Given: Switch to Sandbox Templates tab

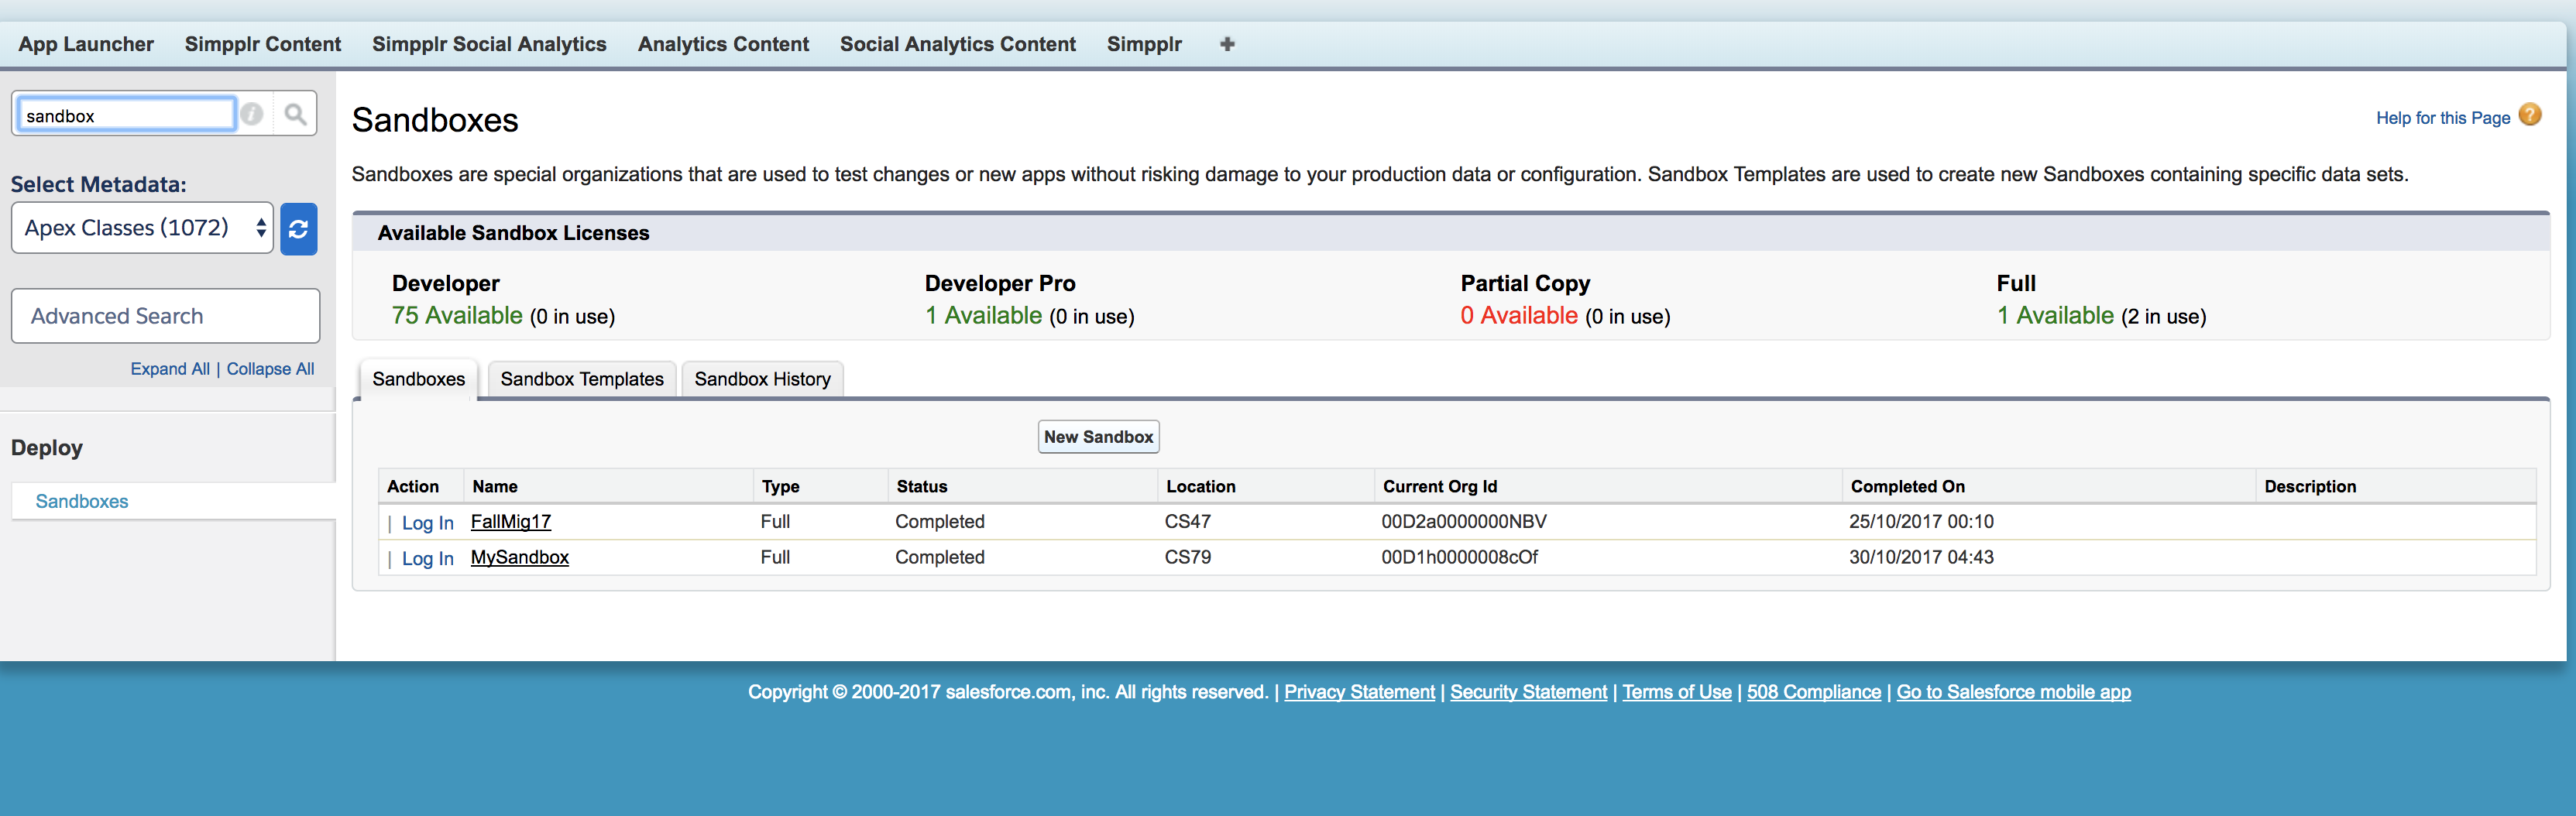Looking at the screenshot, I should [x=582, y=379].
